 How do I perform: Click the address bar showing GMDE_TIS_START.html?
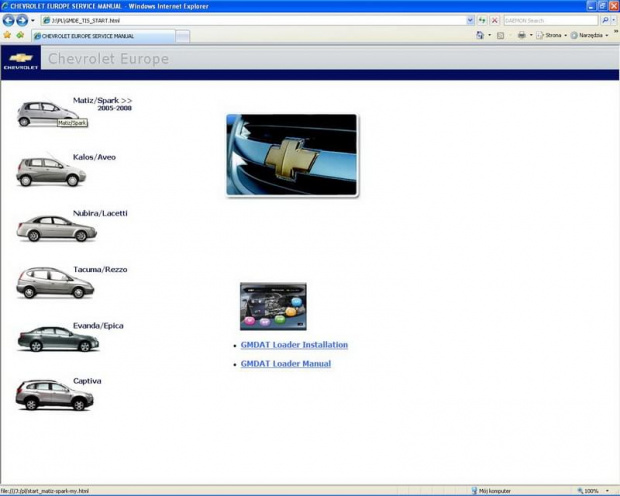[253, 20]
